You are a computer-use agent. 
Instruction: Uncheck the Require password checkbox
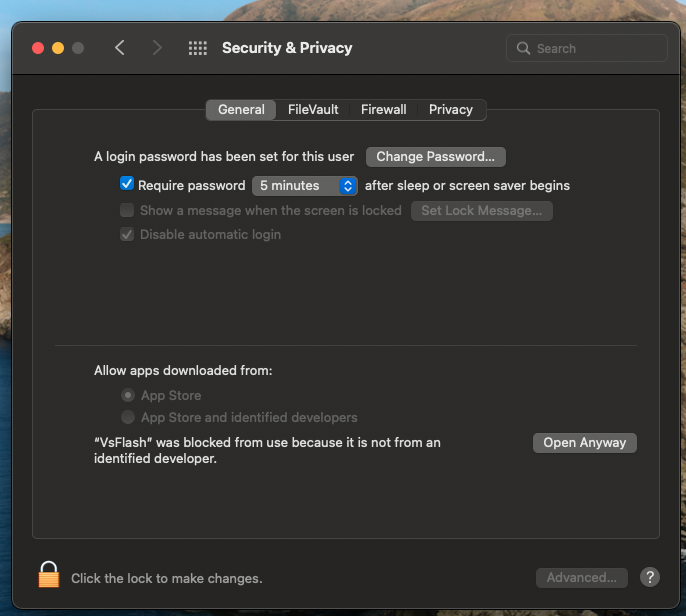[x=127, y=184]
